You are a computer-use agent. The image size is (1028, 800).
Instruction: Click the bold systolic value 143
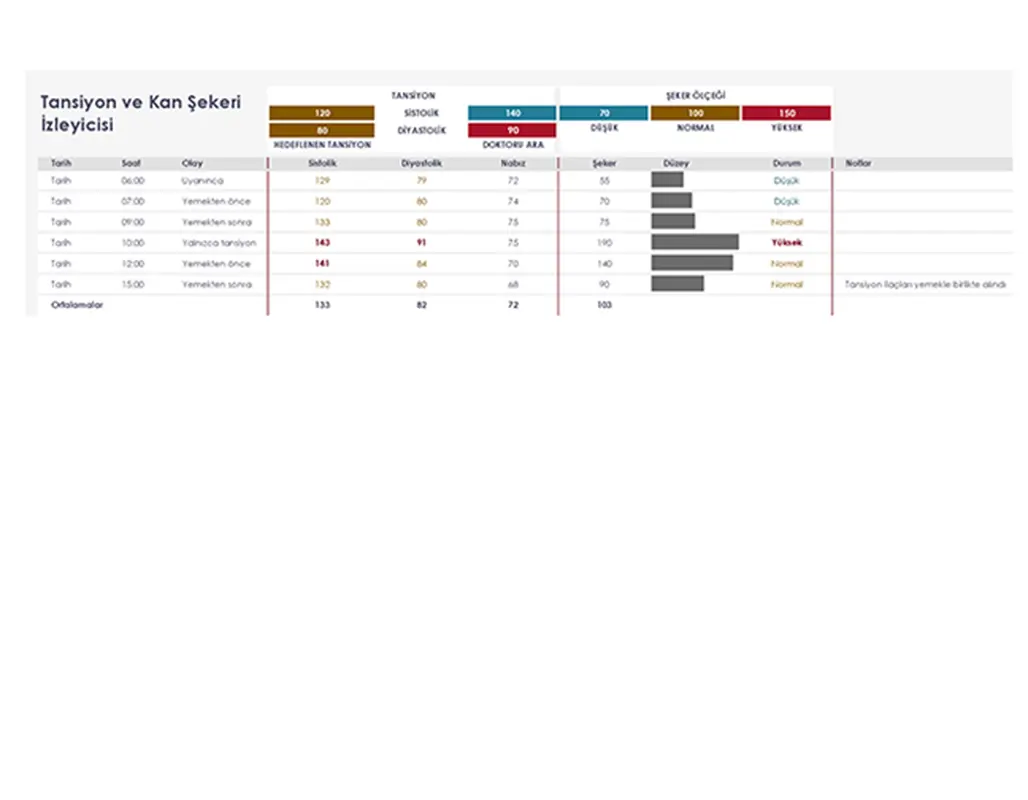[321, 243]
